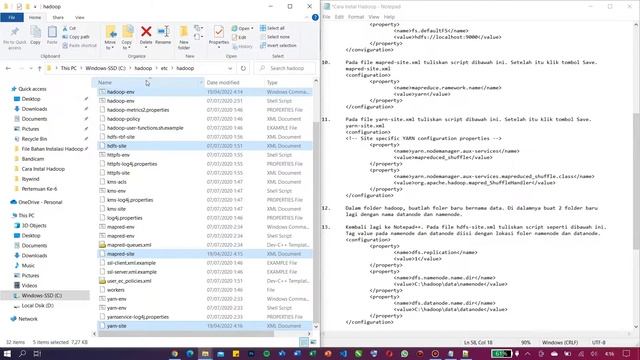Select the hdfs-site file
The image size is (640, 360).
click(x=205, y=146)
